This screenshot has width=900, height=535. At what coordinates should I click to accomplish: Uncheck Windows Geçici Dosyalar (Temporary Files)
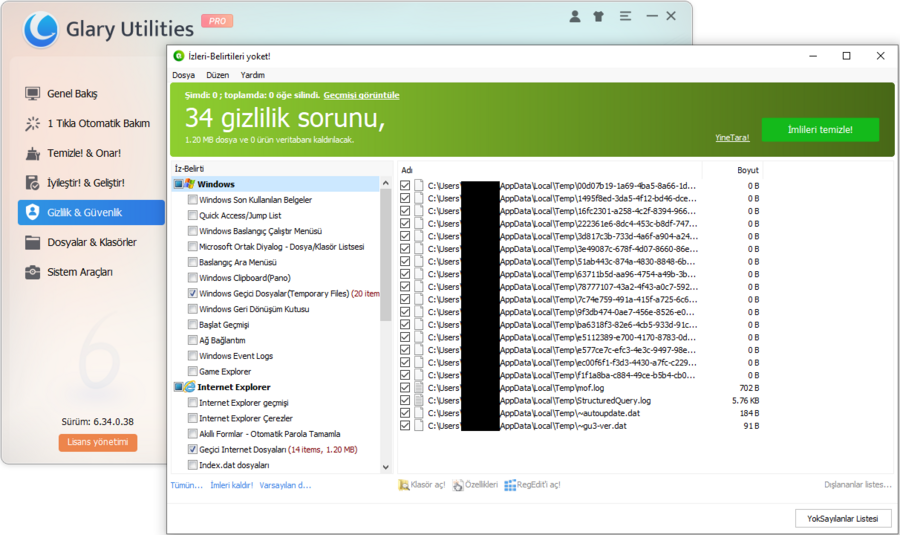tap(193, 293)
